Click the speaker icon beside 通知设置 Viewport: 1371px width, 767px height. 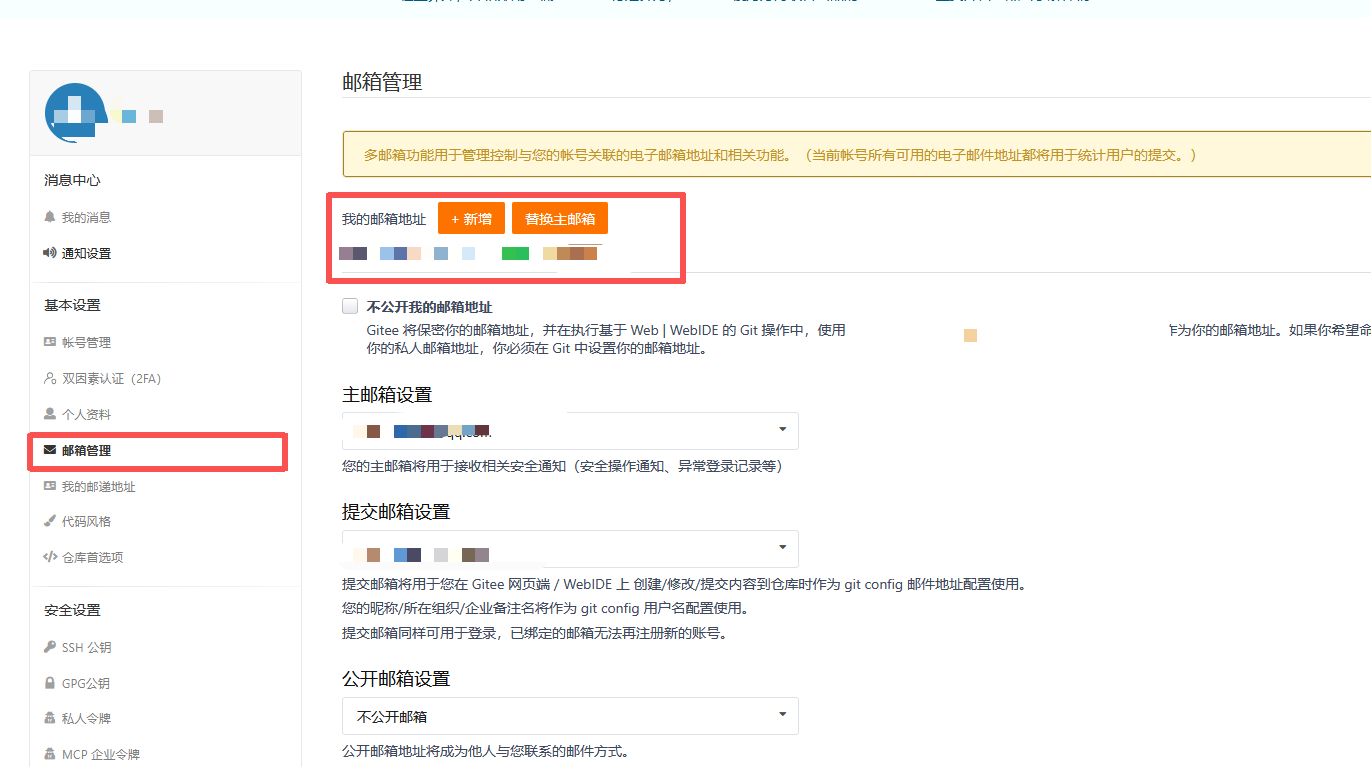tap(50, 253)
